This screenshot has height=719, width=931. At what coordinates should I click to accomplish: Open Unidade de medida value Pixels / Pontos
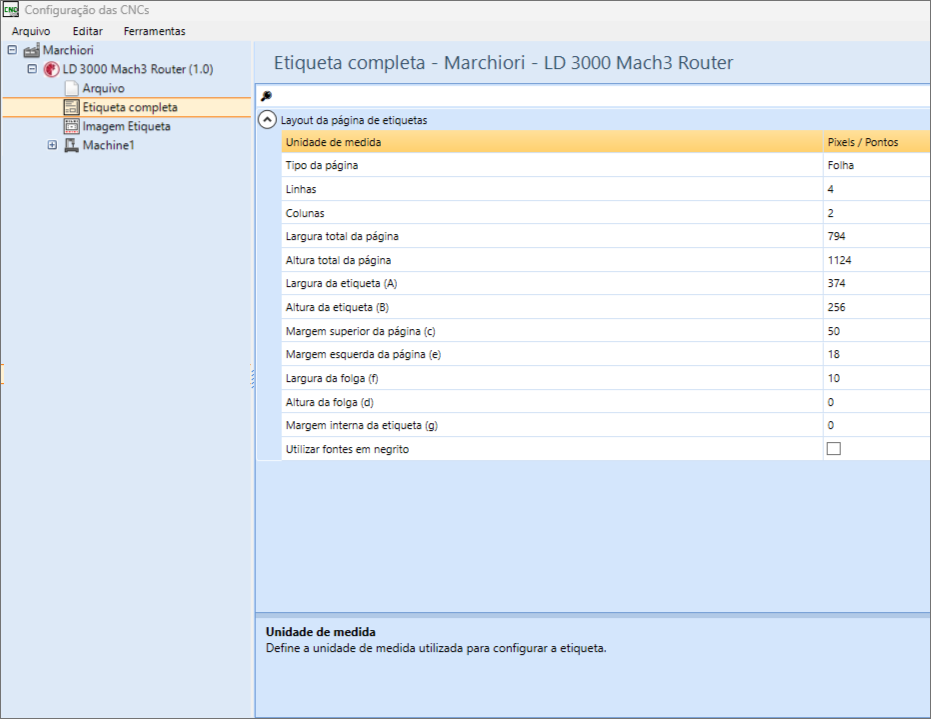point(876,142)
